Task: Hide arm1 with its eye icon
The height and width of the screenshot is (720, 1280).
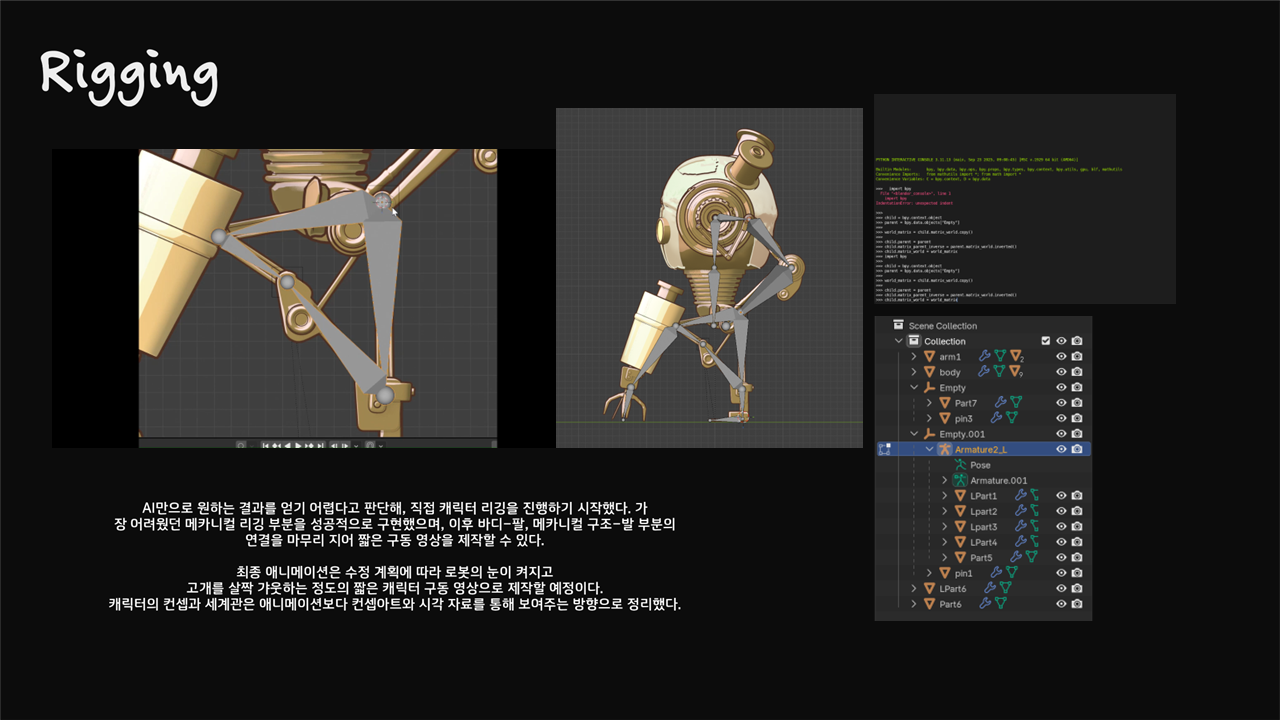Action: pyautogui.click(x=1061, y=356)
